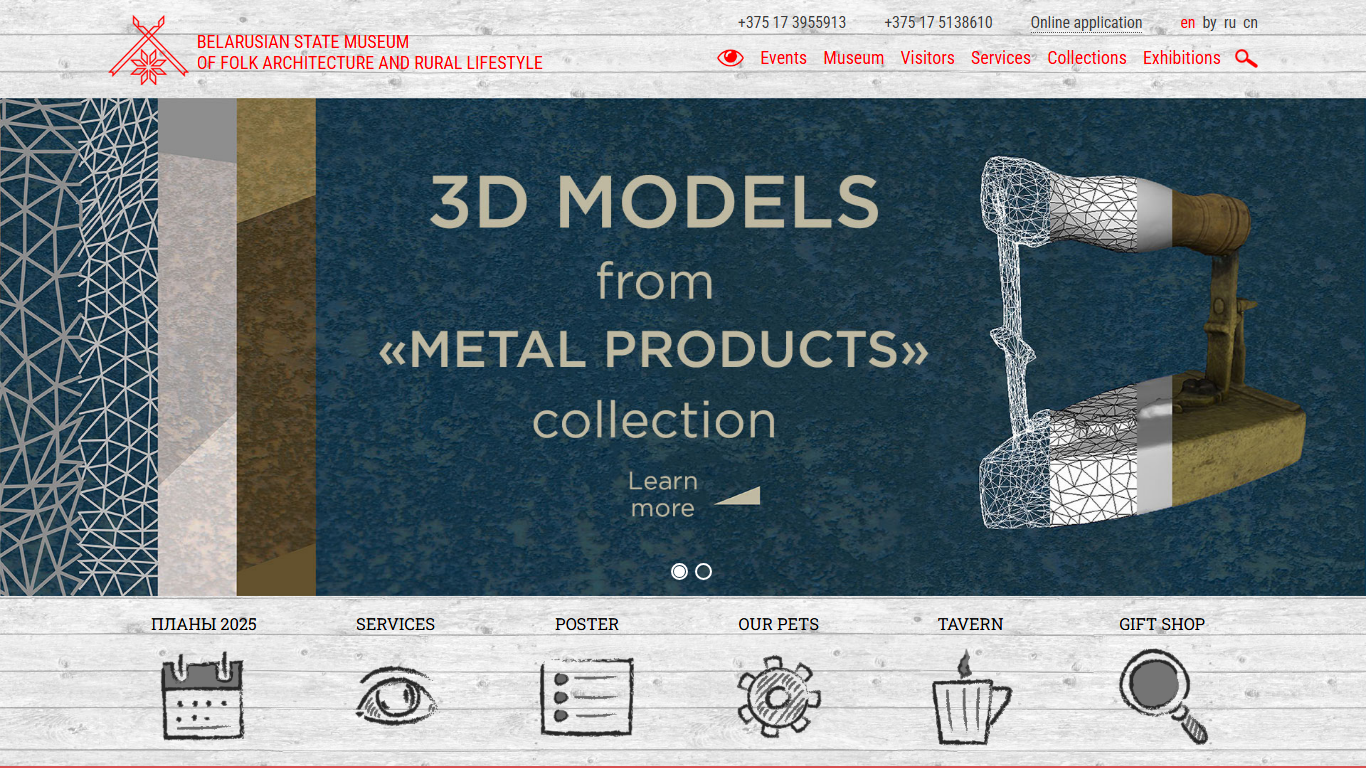
Task: Click the Learn more triangle arrow
Action: tap(737, 496)
